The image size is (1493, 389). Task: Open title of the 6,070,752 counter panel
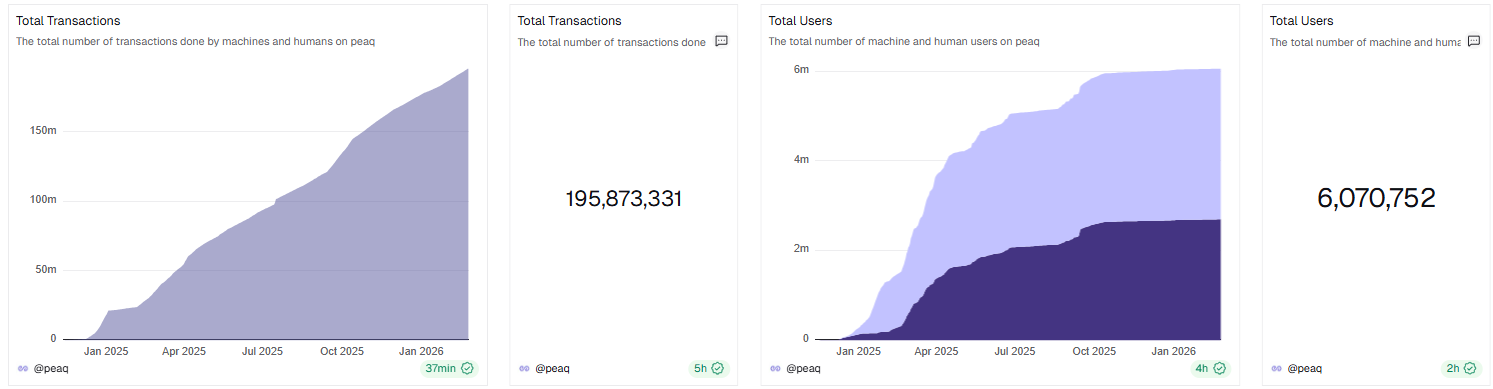1301,20
